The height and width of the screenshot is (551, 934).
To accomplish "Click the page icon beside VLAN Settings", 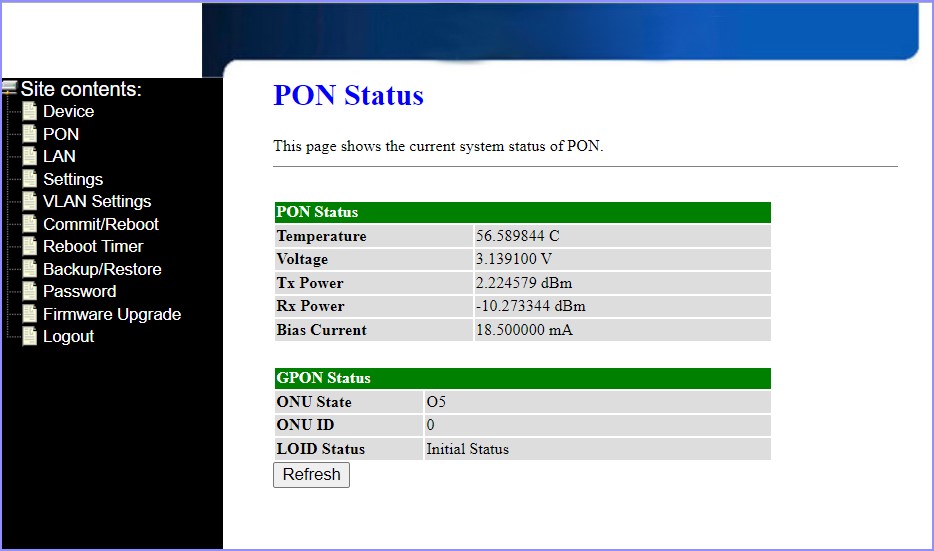I will coord(30,201).
